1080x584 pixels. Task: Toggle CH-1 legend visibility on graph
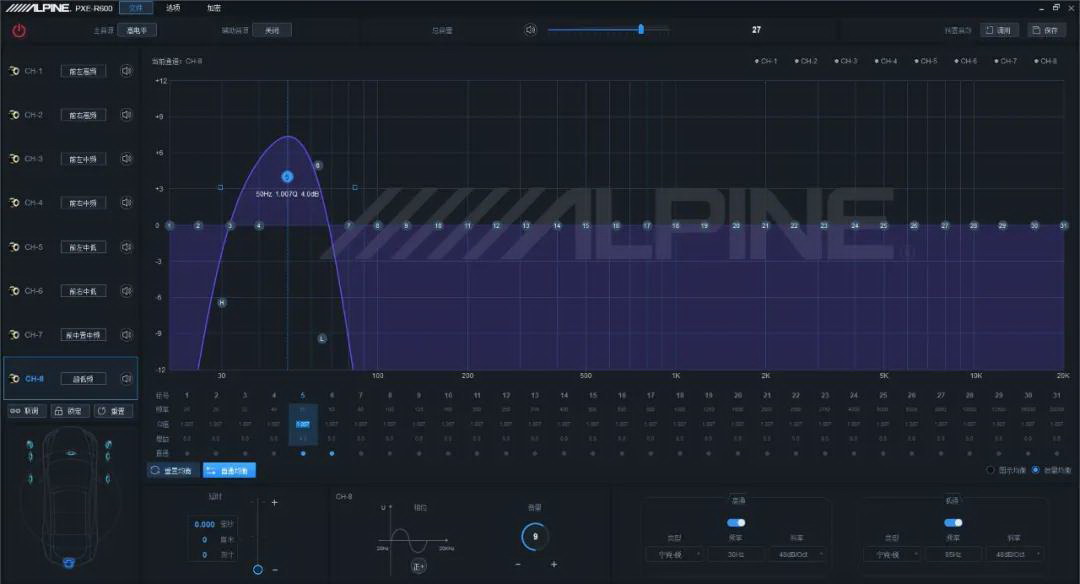click(x=766, y=61)
